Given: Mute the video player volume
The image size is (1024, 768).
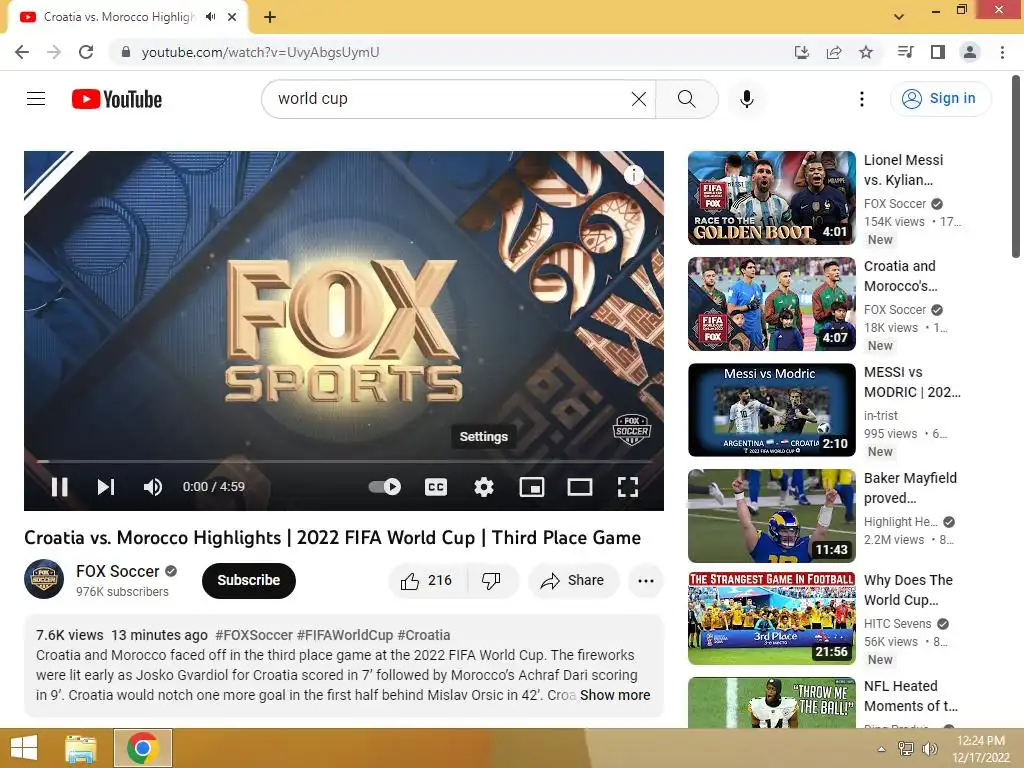Looking at the screenshot, I should [x=153, y=487].
